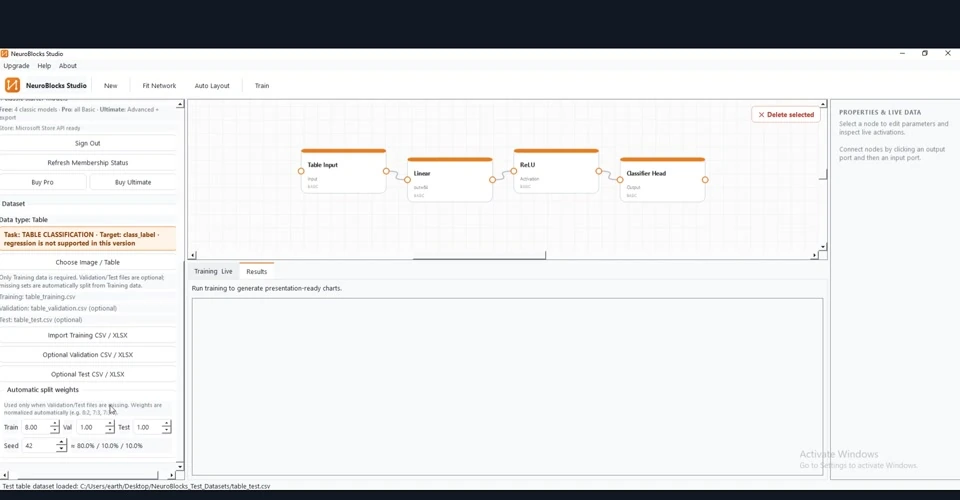960x500 pixels.
Task: Click Refresh Membership Status button
Action: point(88,163)
